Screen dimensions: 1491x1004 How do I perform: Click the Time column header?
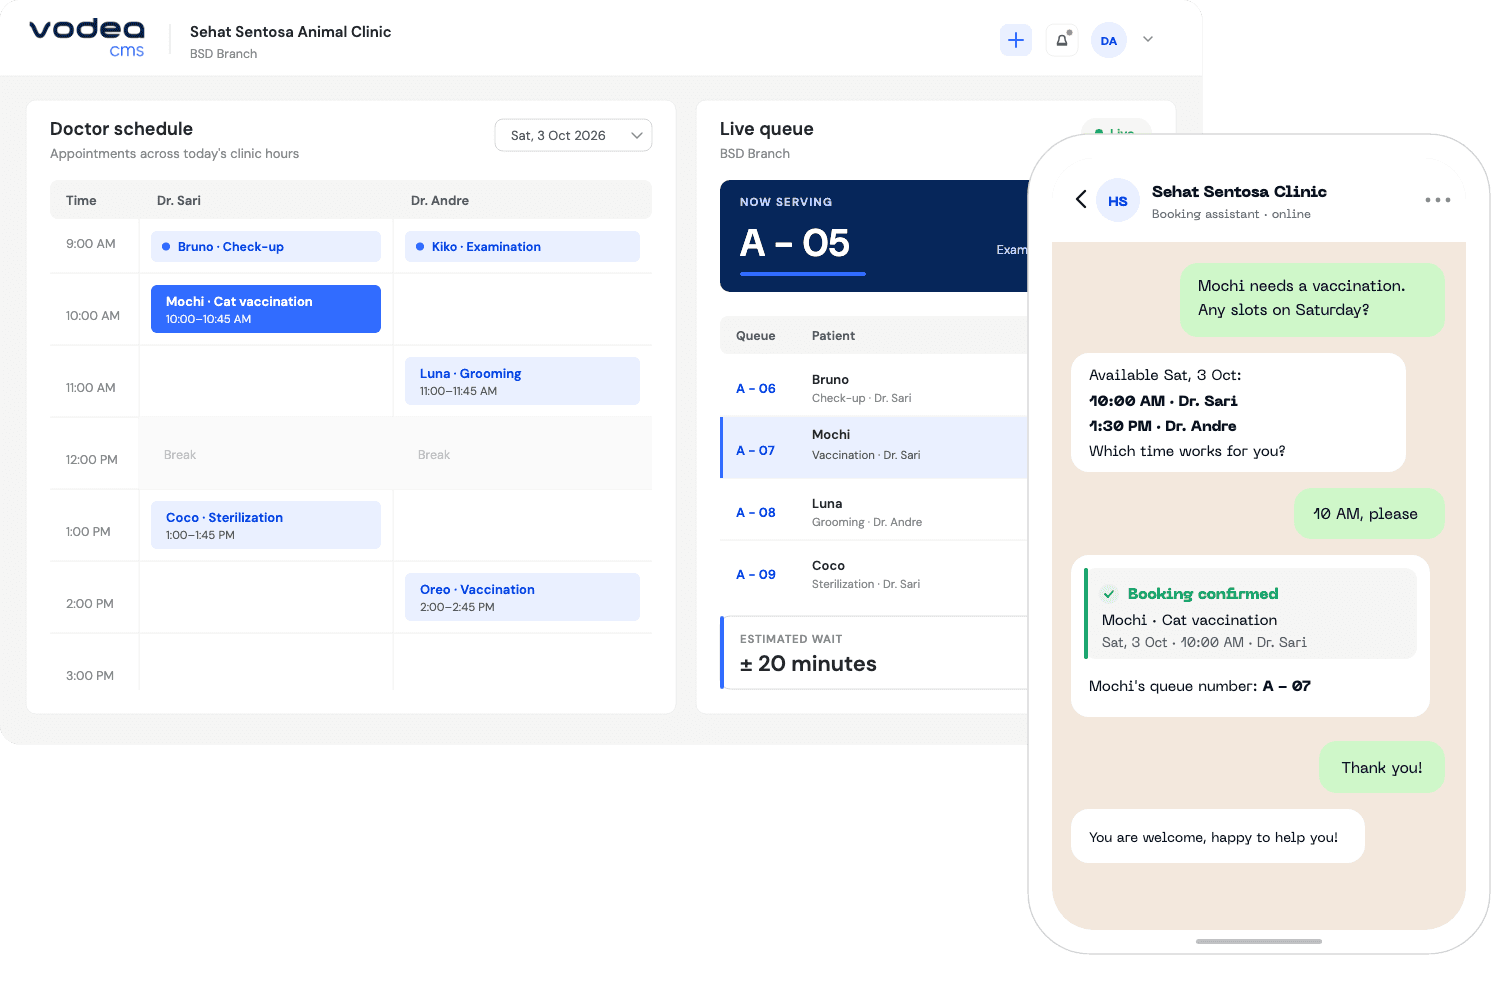coord(81,200)
